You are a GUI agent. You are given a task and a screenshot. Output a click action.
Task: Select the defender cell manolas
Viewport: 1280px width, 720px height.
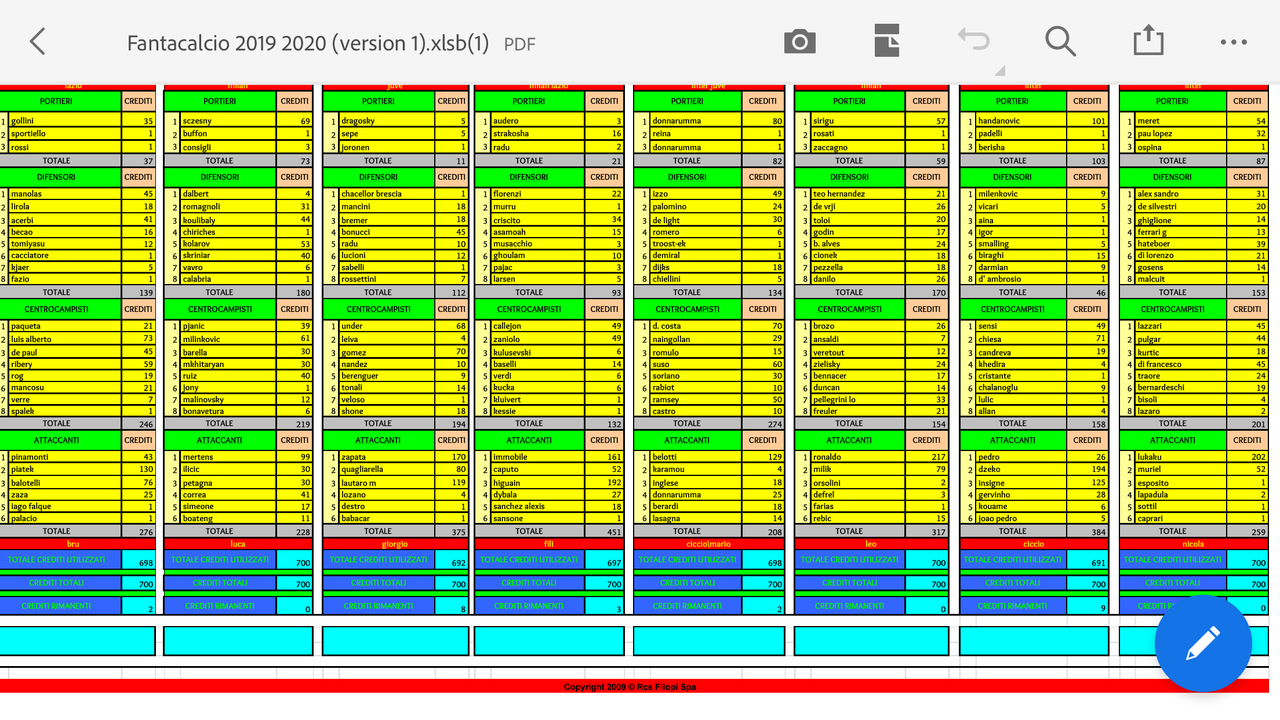pos(65,194)
